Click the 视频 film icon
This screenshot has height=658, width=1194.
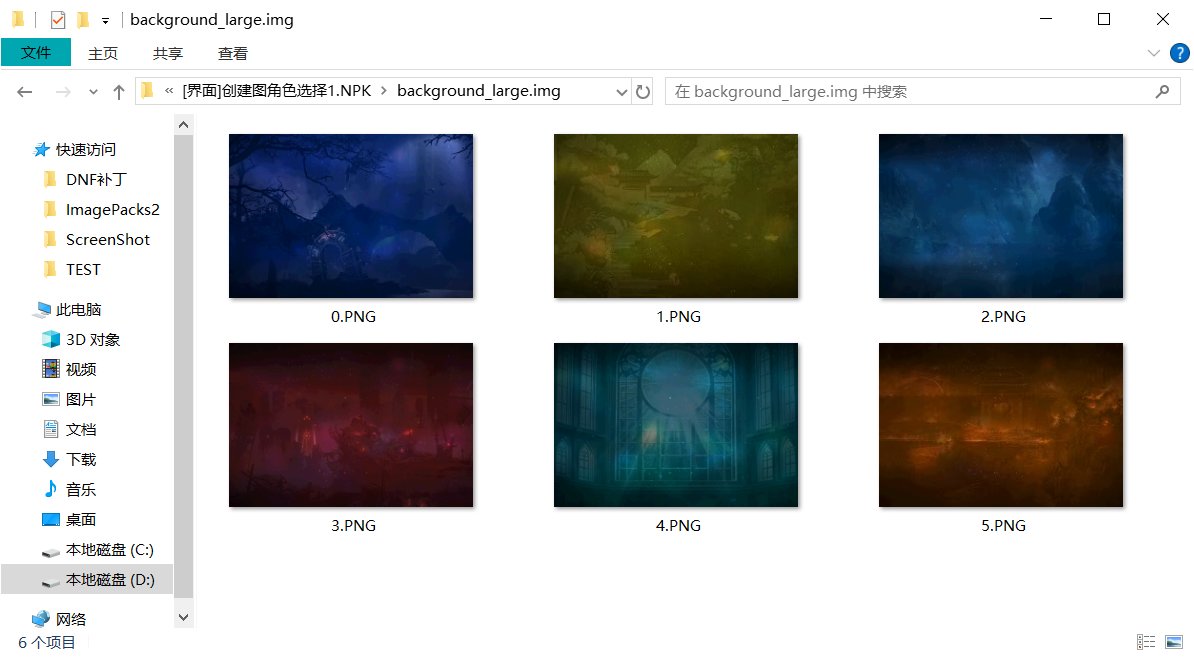pos(50,369)
